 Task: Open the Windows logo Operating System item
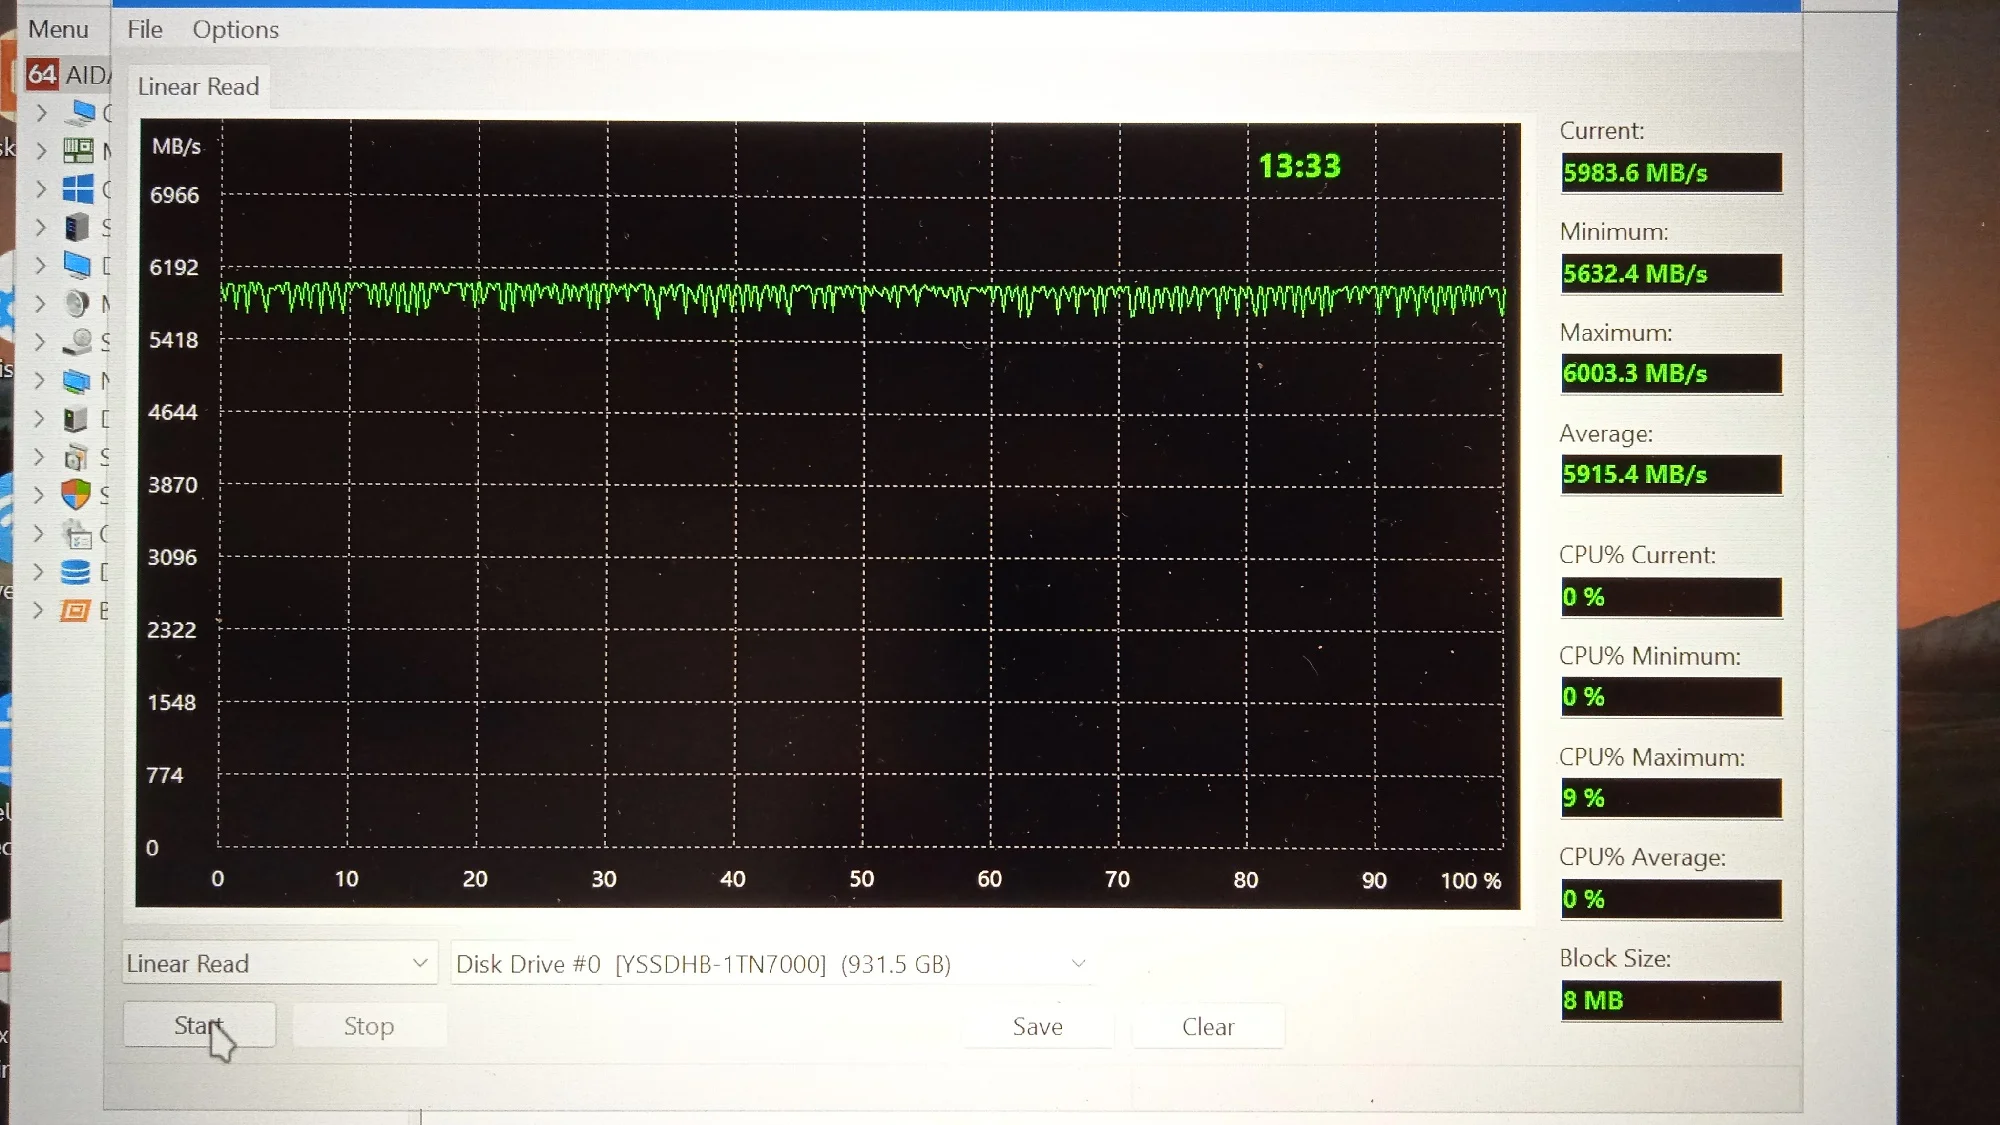78,189
